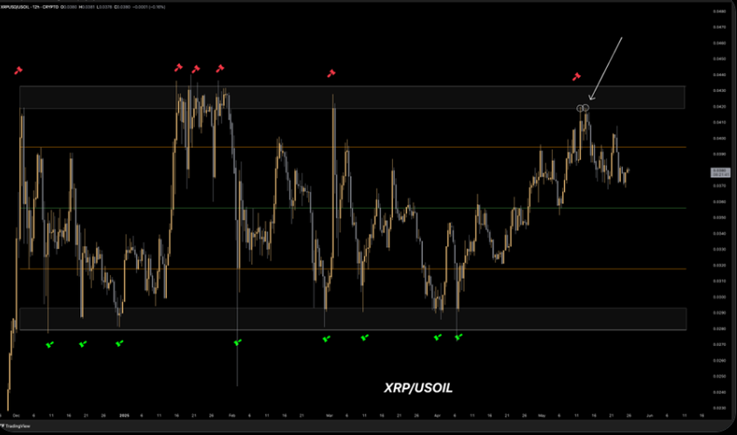Select the white arrow drawing
This screenshot has width=737, height=435.
606,69
